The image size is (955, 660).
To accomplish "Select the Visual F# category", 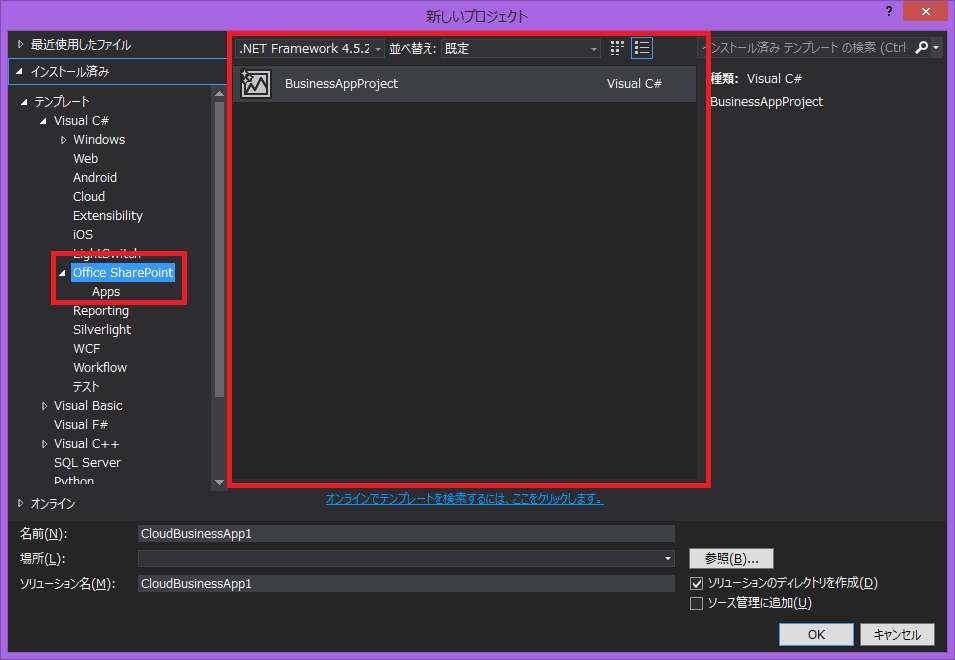I will (80, 424).
